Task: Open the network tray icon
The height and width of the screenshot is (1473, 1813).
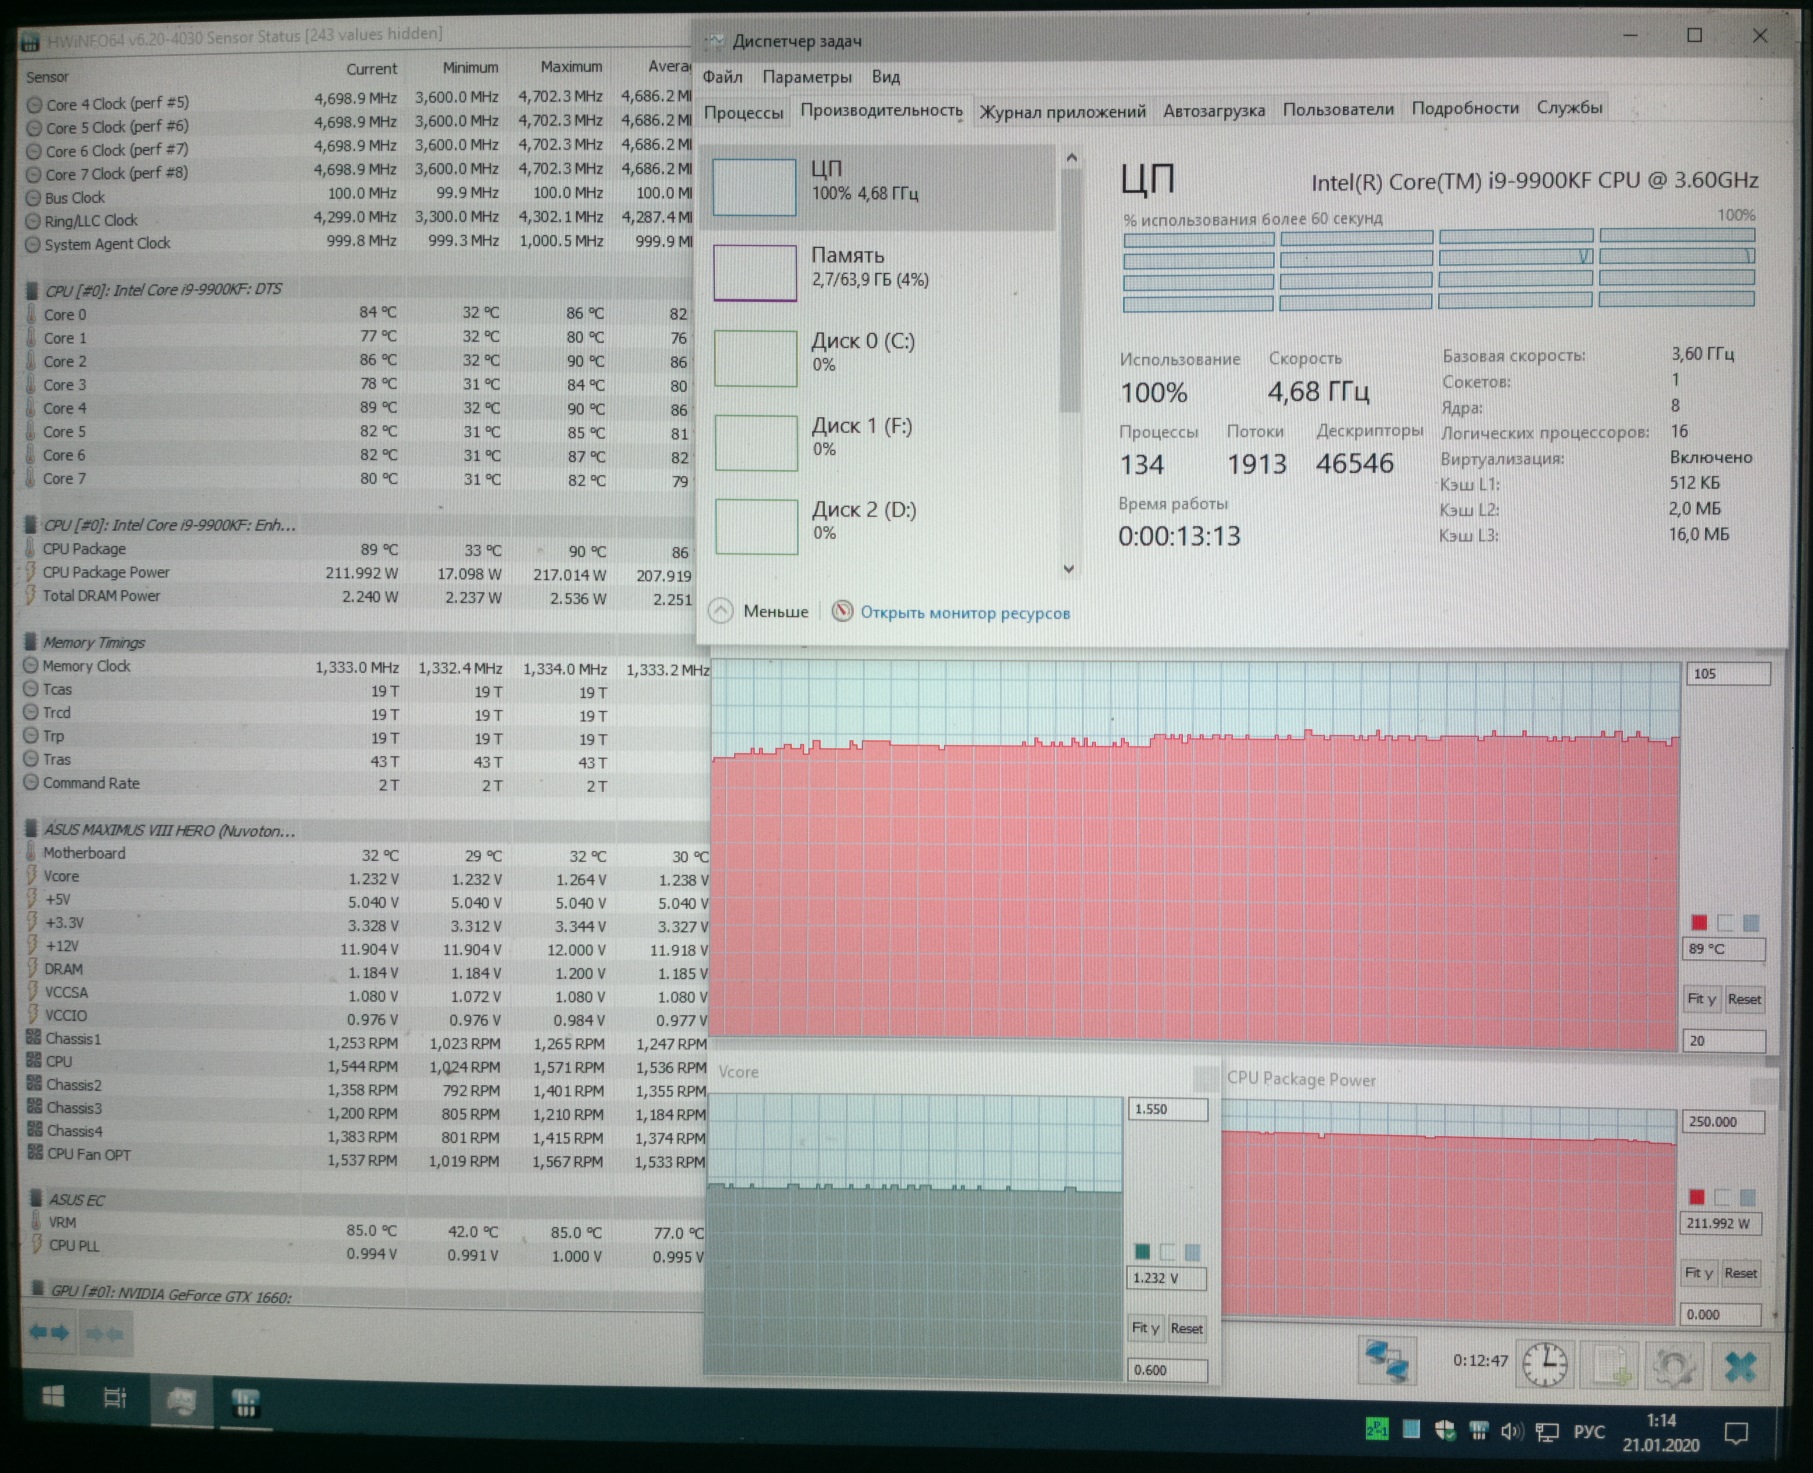Action: pyautogui.click(x=1547, y=1433)
